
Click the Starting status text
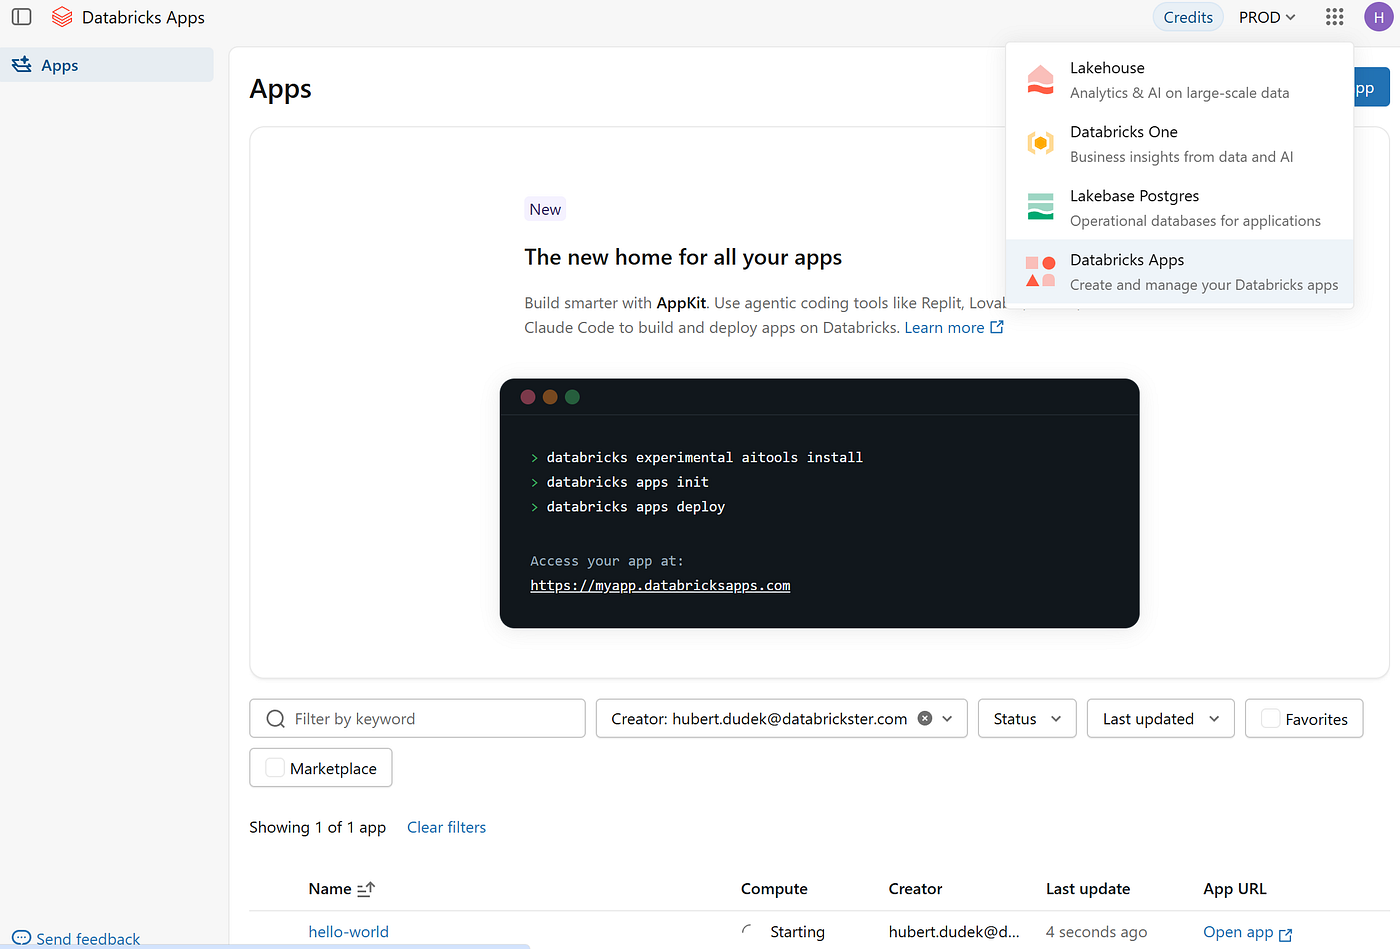pos(797,931)
